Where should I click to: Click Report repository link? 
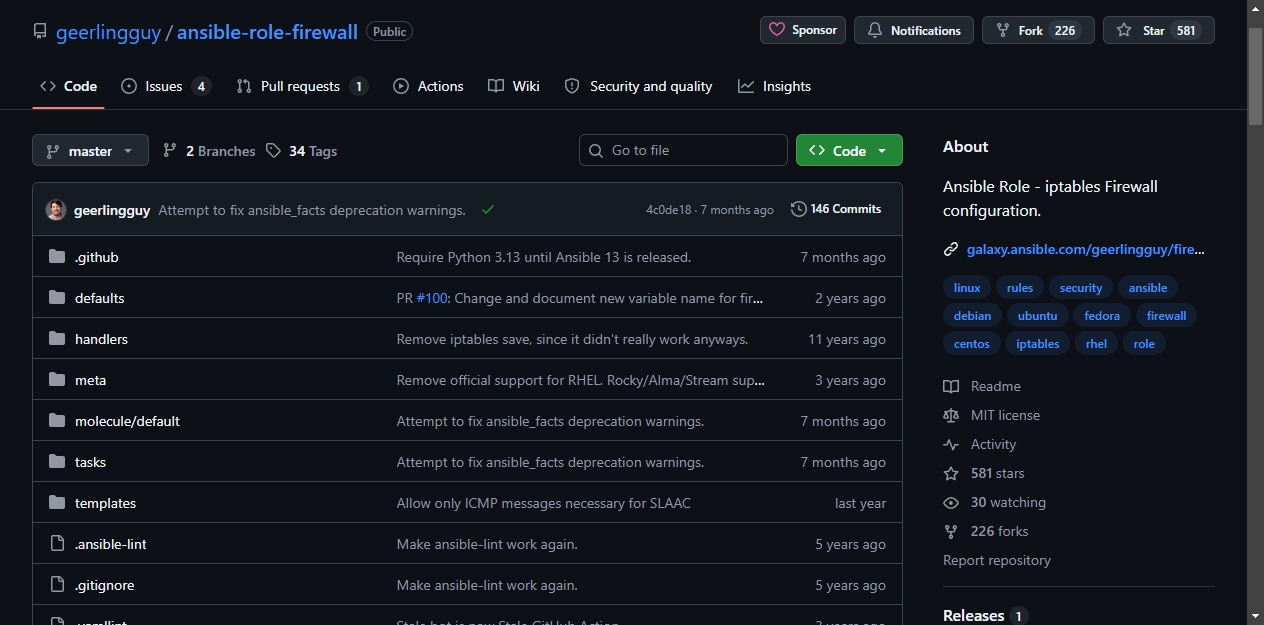997,560
